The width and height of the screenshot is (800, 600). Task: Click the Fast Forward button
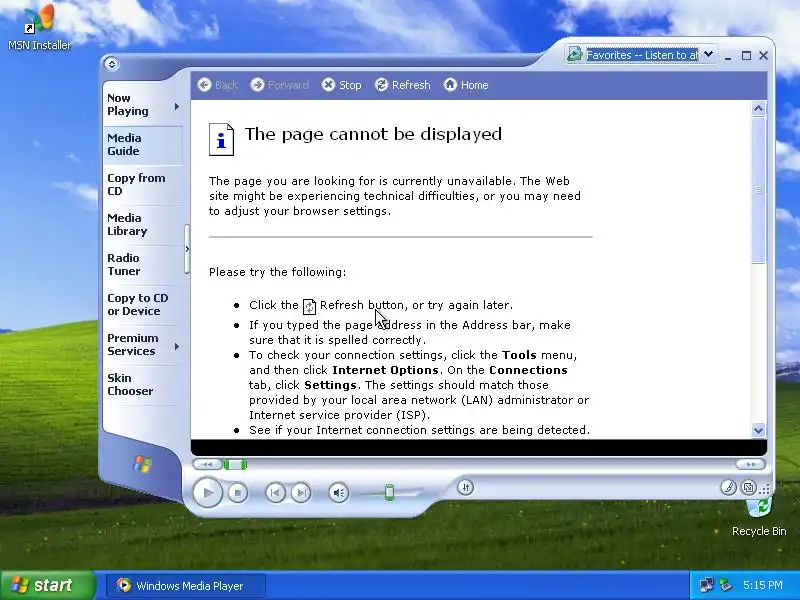pyautogui.click(x=751, y=464)
